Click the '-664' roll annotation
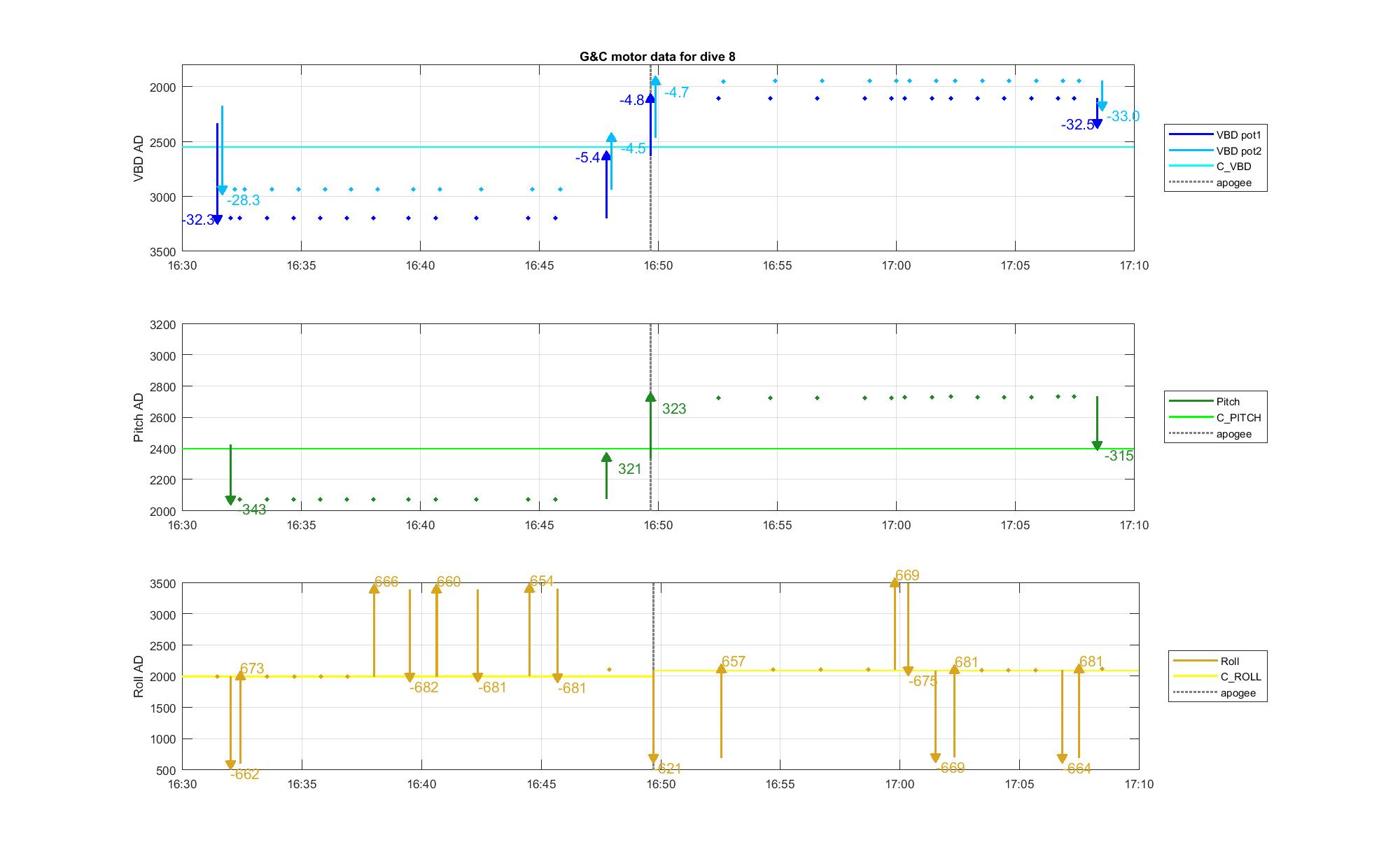 click(1077, 769)
